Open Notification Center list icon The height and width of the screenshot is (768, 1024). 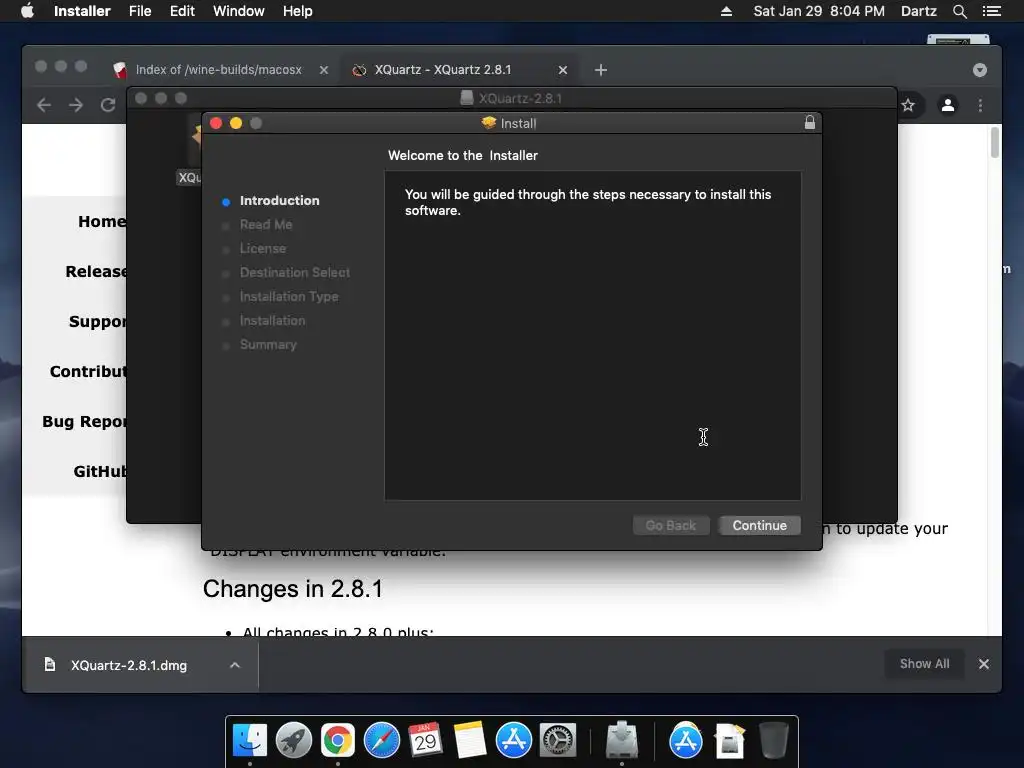pyautogui.click(x=991, y=11)
